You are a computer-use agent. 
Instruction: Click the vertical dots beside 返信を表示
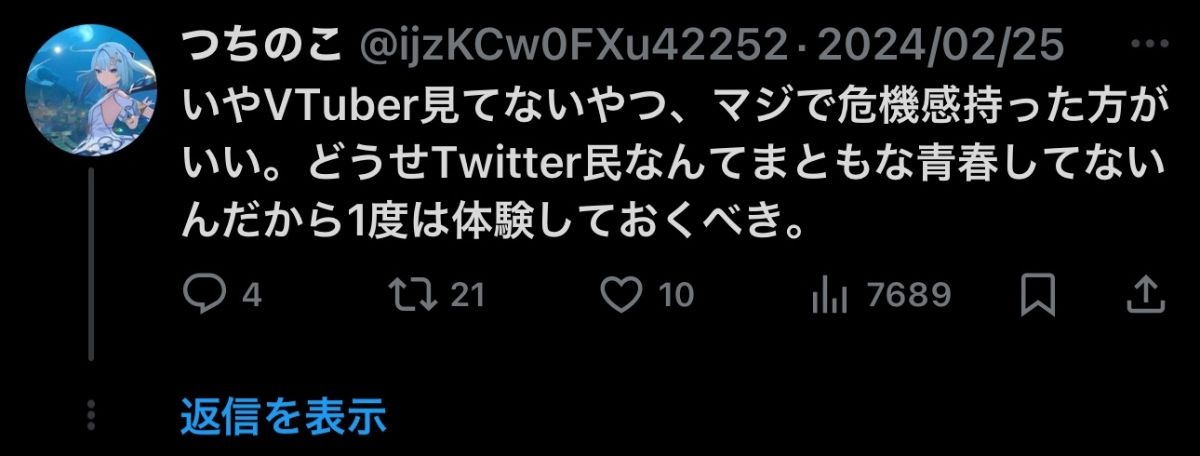pyautogui.click(x=91, y=416)
